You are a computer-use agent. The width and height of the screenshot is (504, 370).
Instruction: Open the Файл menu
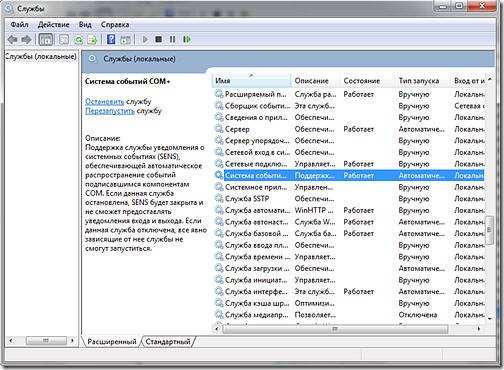click(x=19, y=24)
